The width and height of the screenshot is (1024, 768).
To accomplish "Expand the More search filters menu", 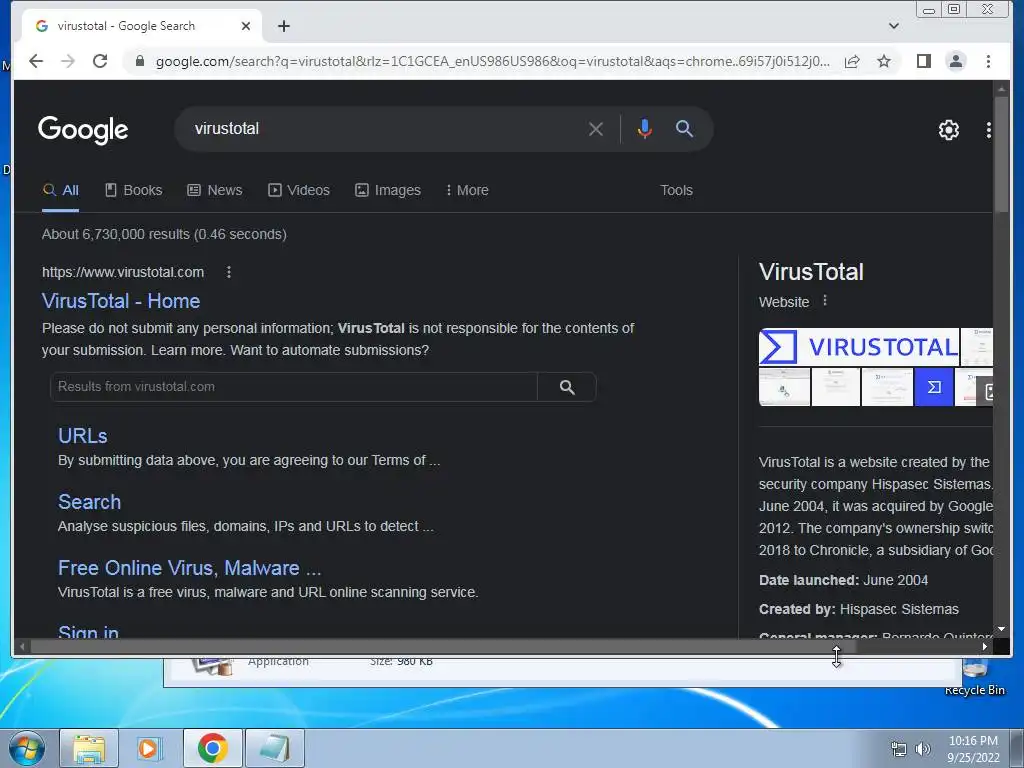I will pos(467,190).
